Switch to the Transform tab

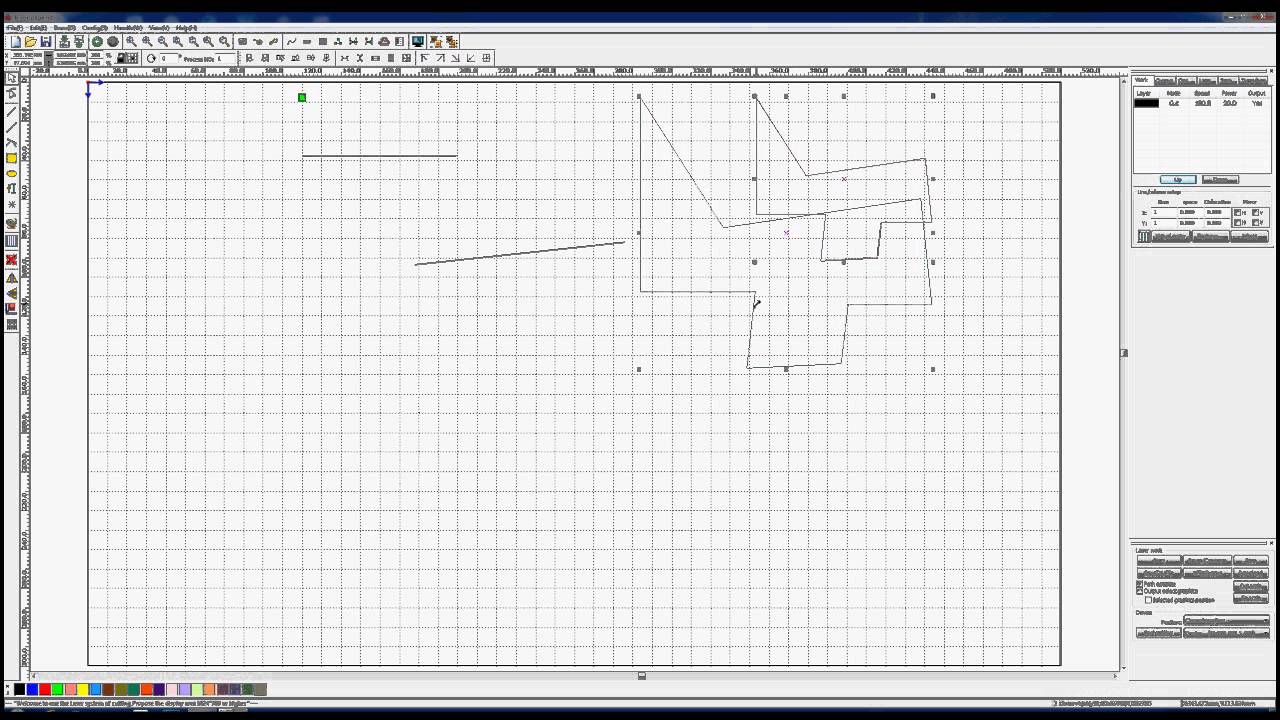(x=1254, y=80)
